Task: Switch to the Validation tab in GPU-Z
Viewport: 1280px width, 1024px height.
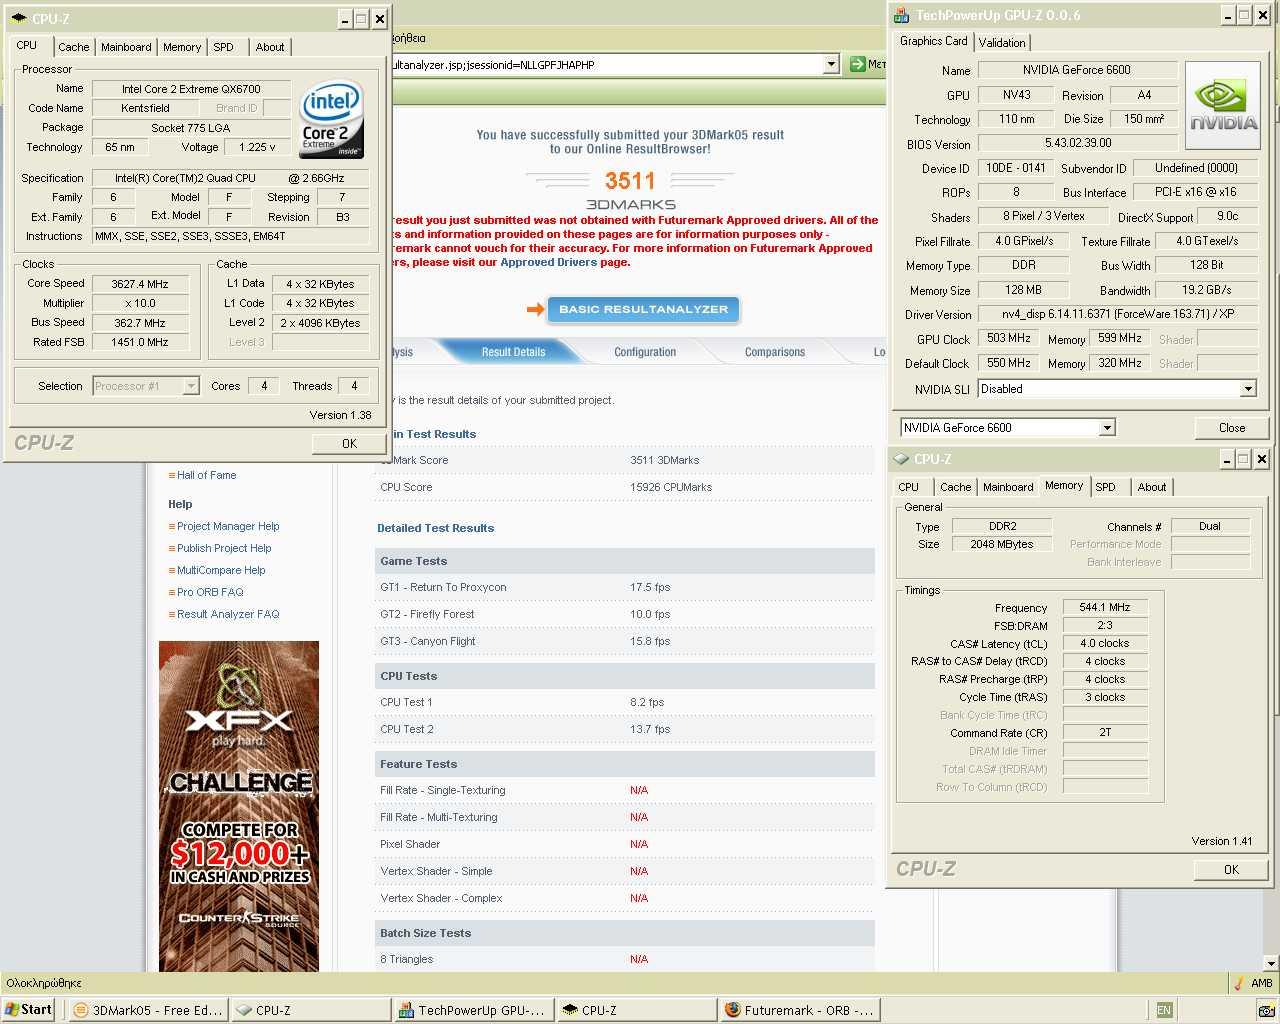Action: pyautogui.click(x=1001, y=42)
